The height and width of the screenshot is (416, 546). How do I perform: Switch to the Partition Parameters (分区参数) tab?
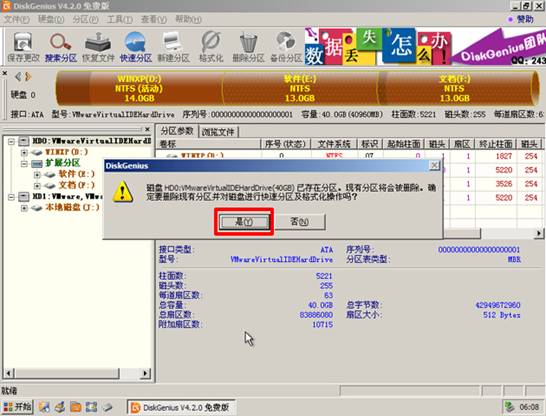[x=177, y=131]
